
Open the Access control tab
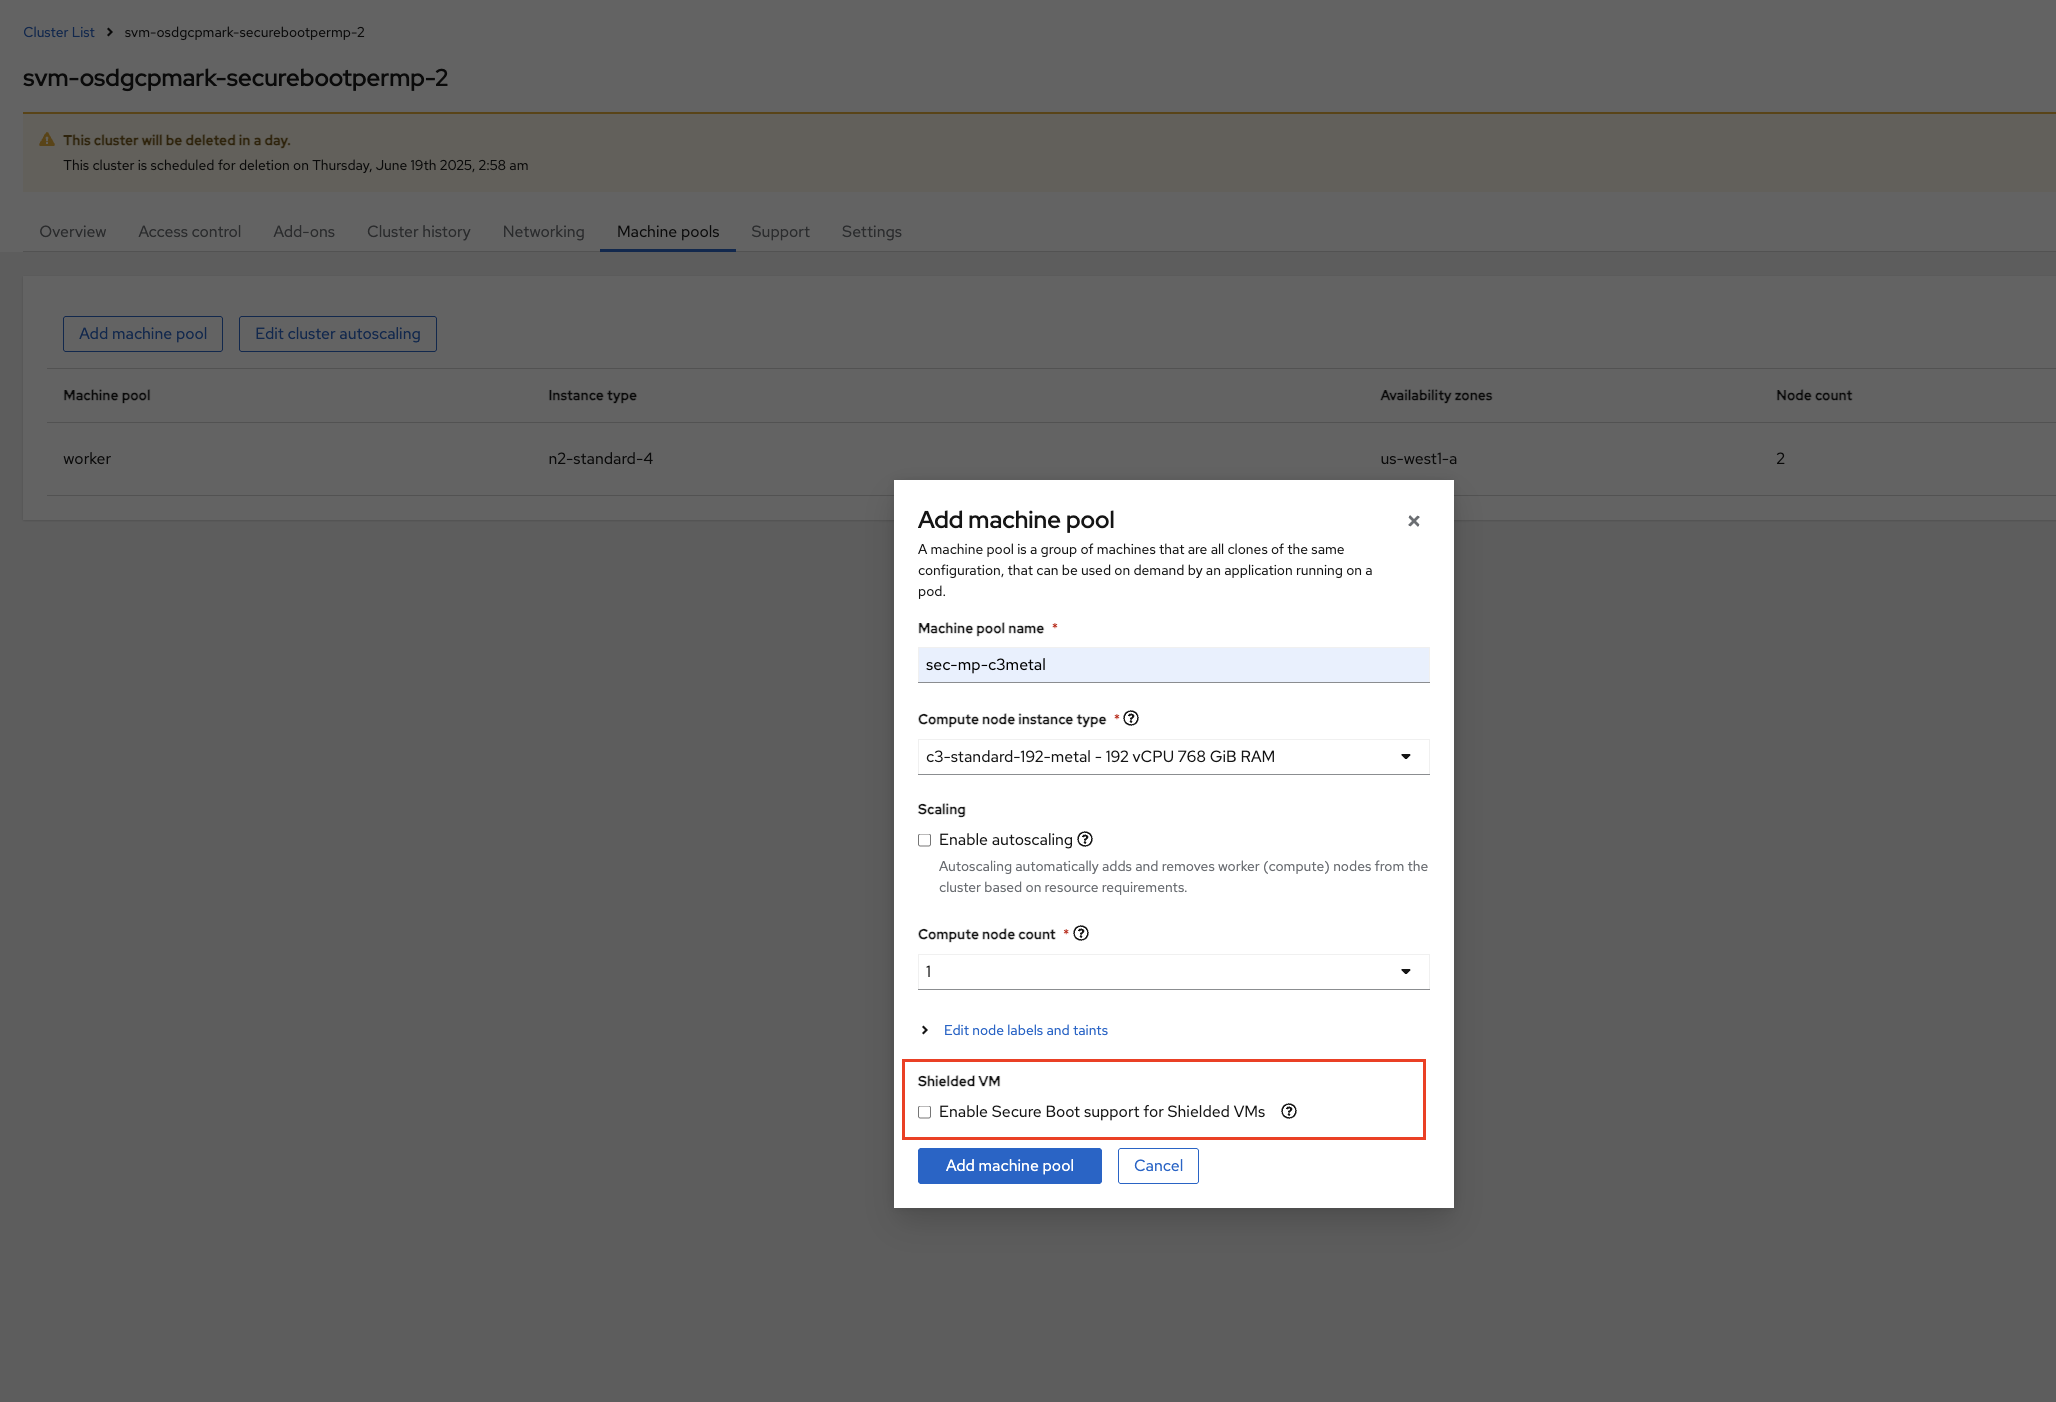(x=189, y=232)
